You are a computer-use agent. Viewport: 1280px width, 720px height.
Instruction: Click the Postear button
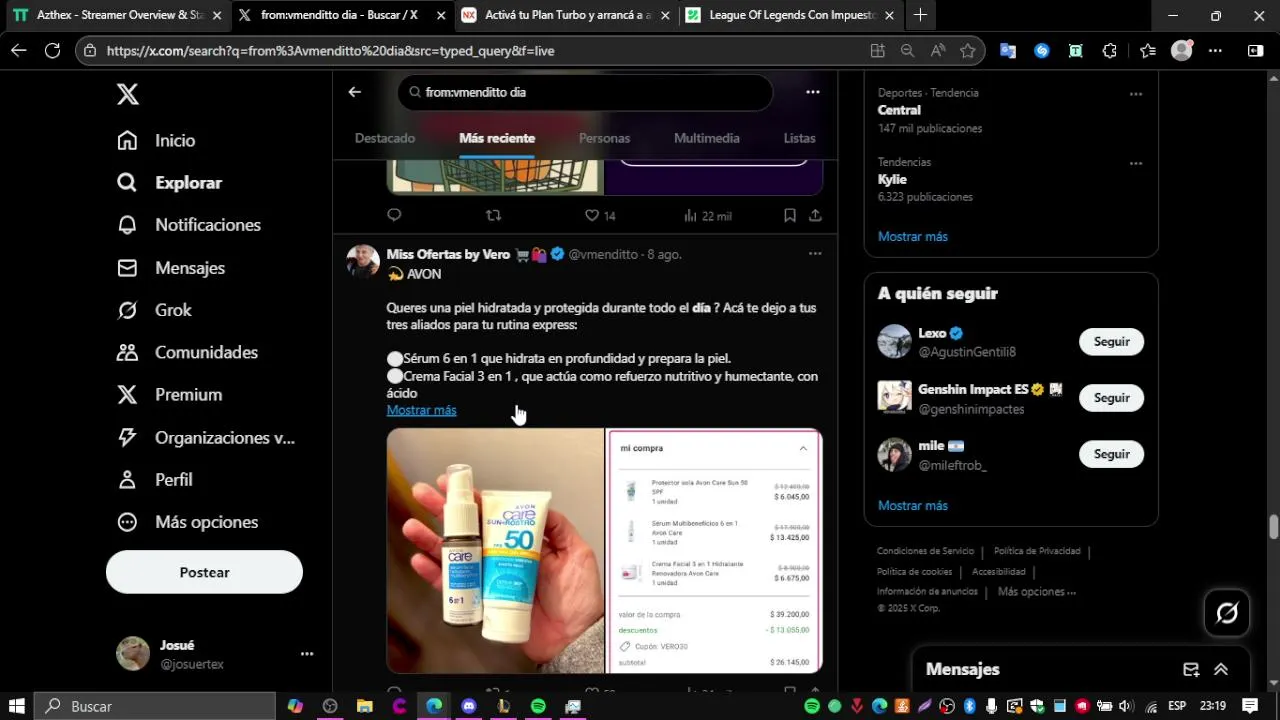(x=204, y=572)
